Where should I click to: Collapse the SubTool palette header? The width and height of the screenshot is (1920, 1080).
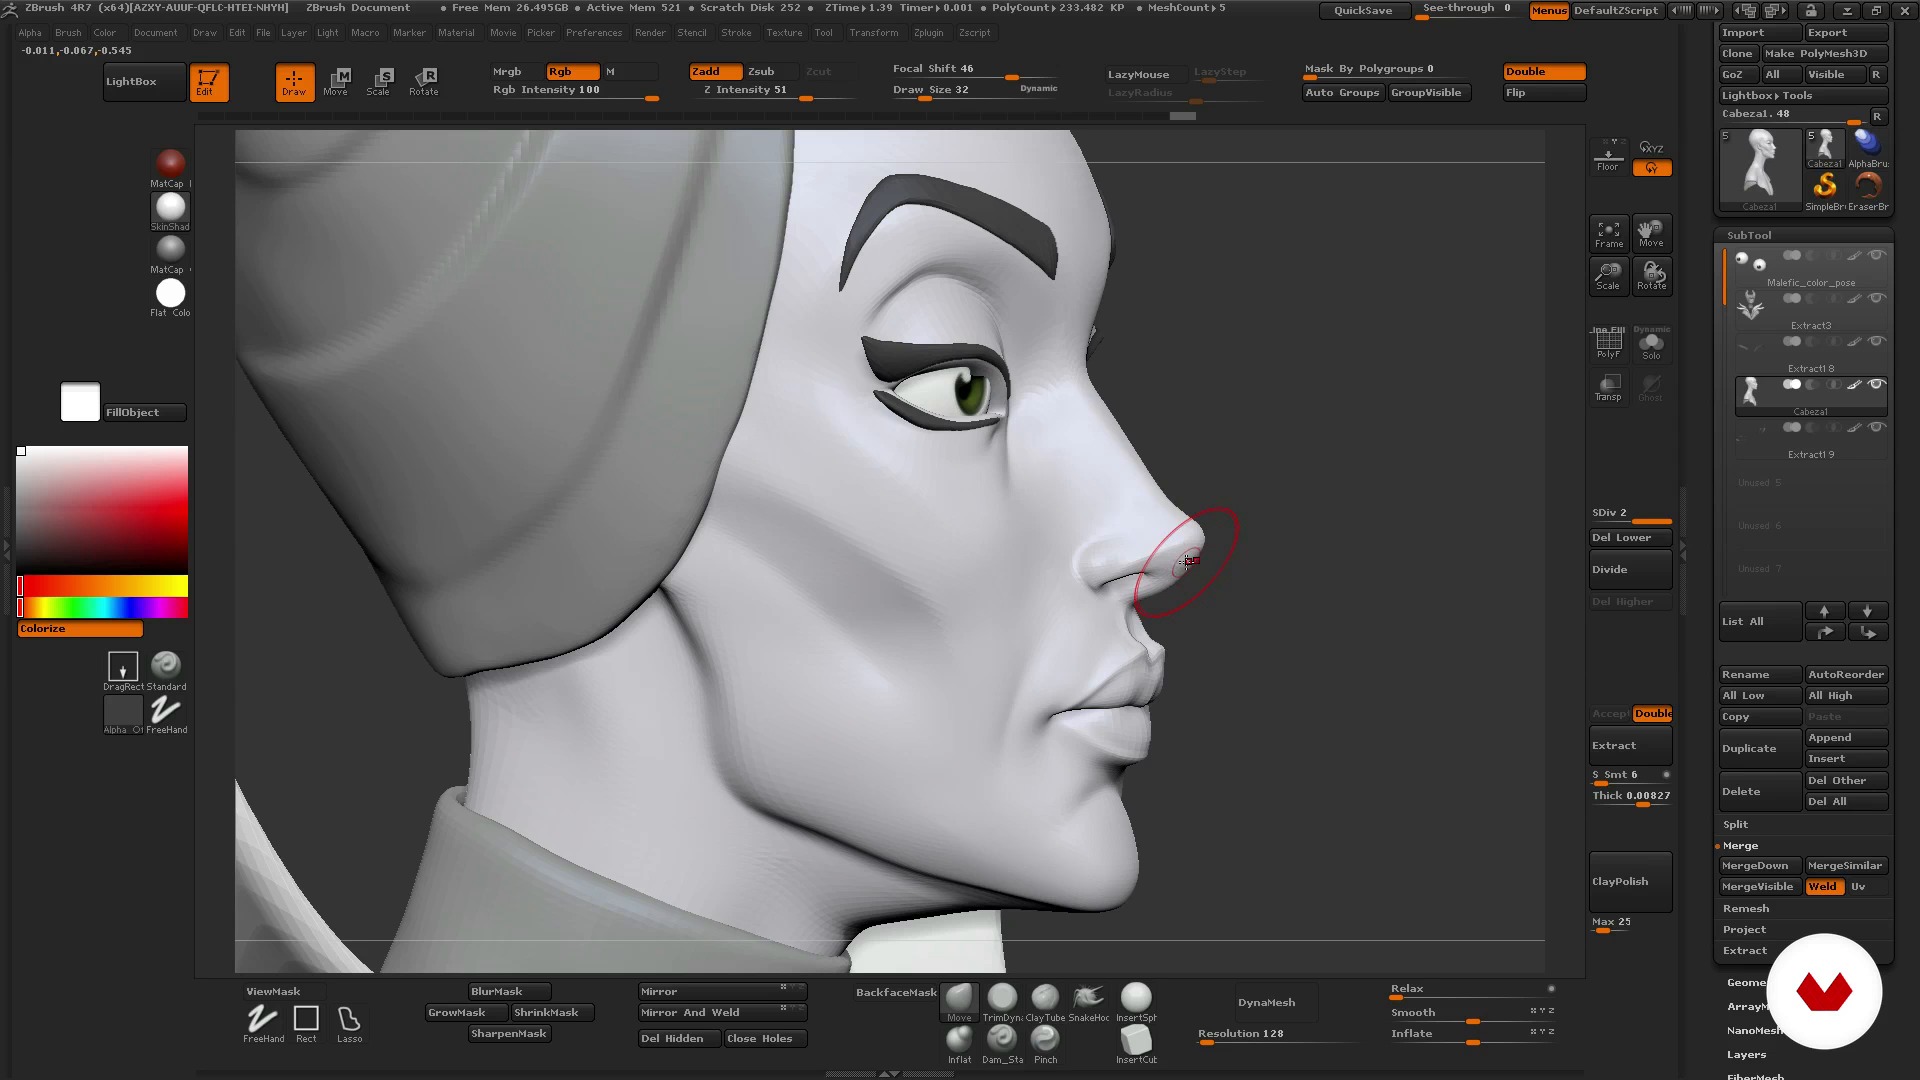(1749, 235)
